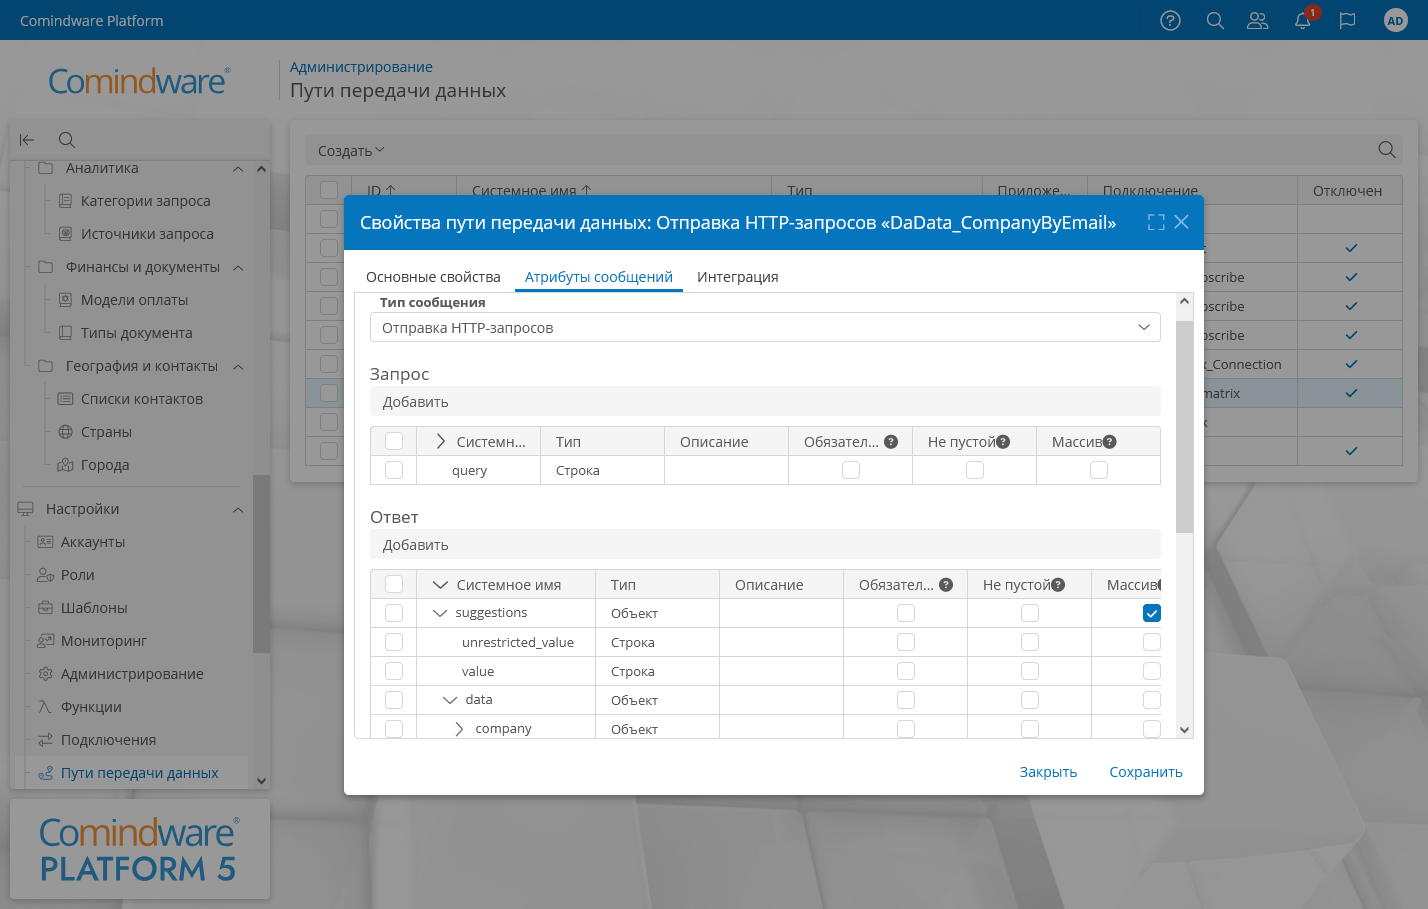Expand all rows via request header chevron
Viewport: 1428px width, 909px height.
(x=440, y=441)
